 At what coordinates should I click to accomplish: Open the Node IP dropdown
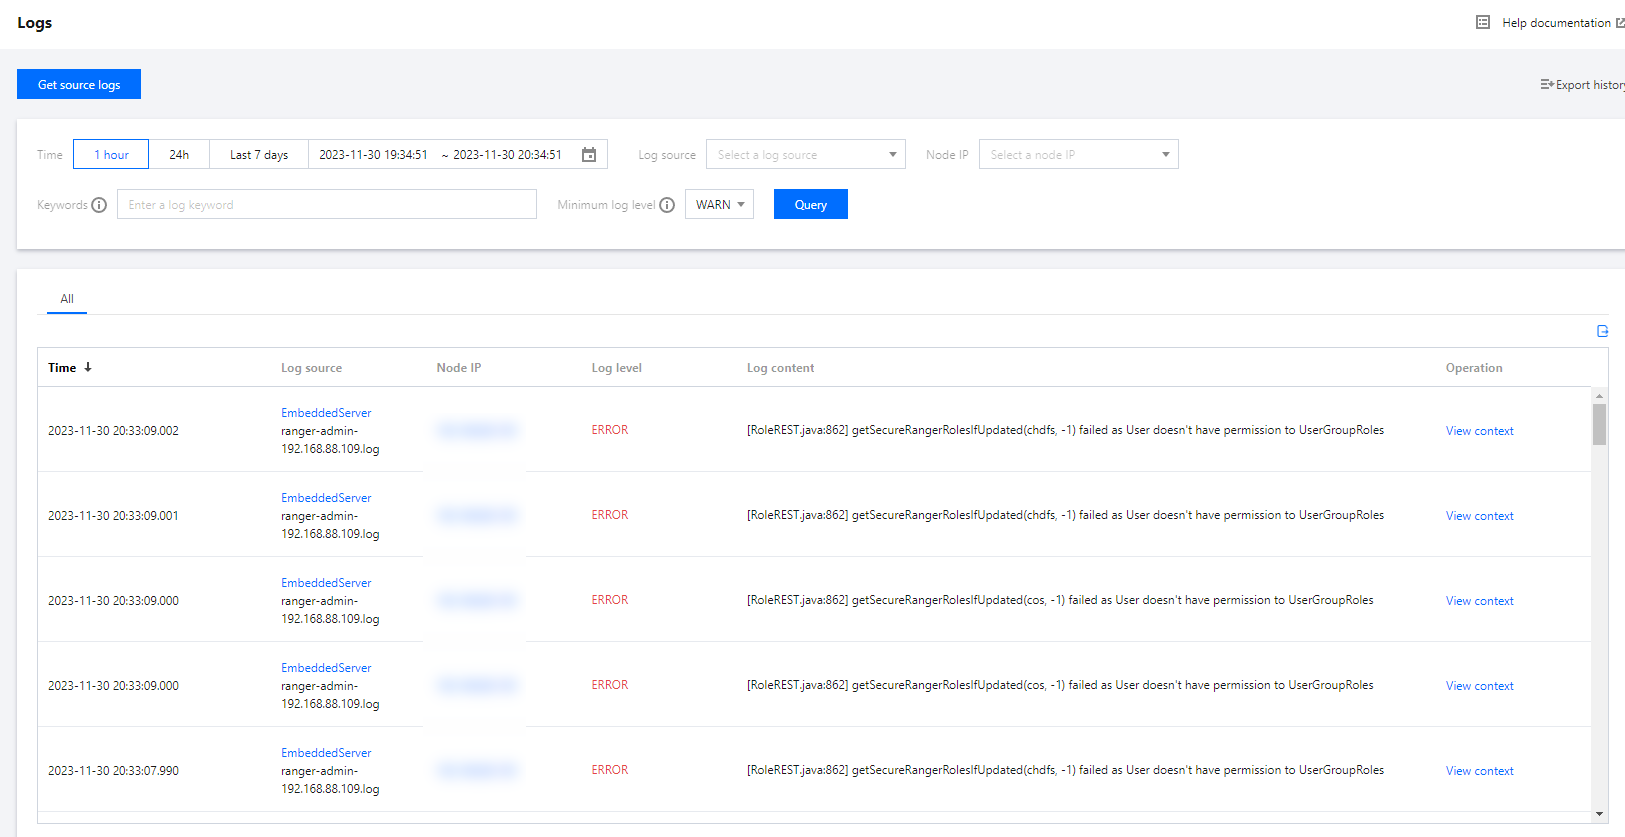1078,155
